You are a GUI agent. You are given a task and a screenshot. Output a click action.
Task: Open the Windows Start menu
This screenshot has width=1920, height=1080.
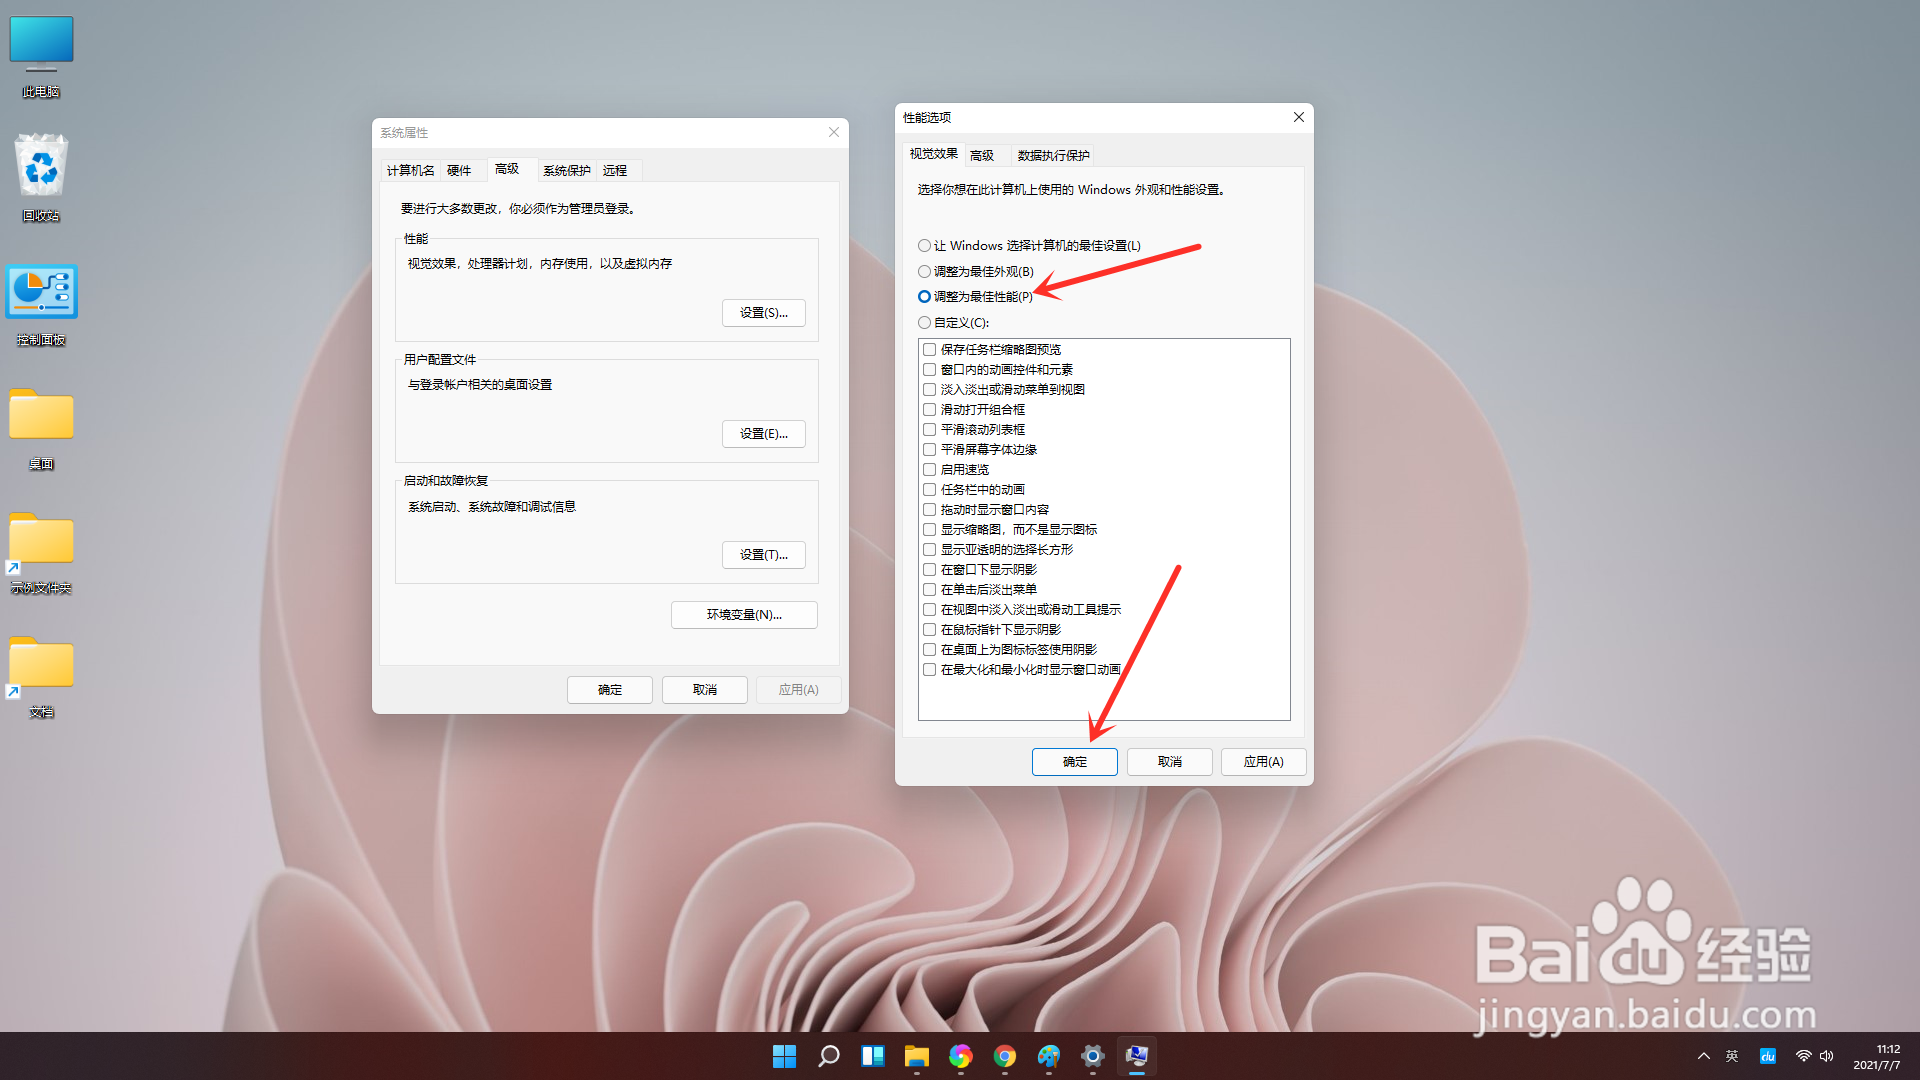pyautogui.click(x=785, y=1056)
